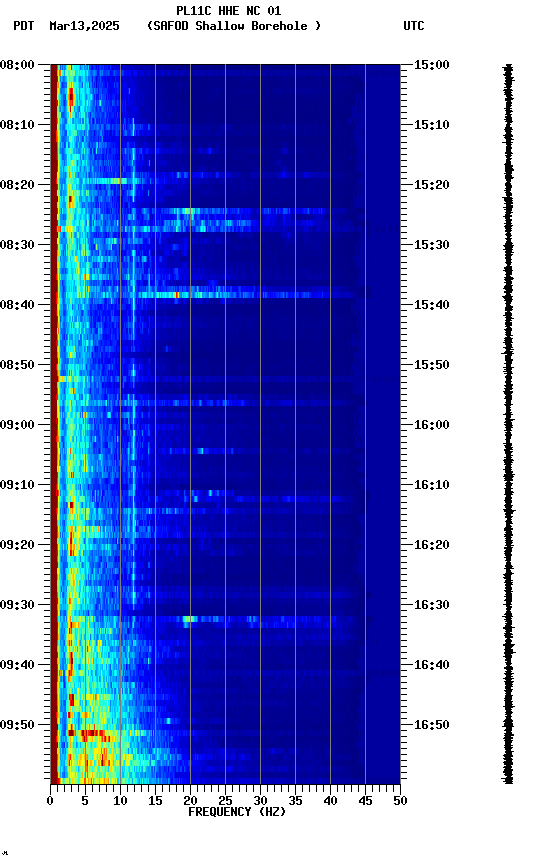
Task: Click the 09:50 PDT time label
Action: [x=17, y=725]
